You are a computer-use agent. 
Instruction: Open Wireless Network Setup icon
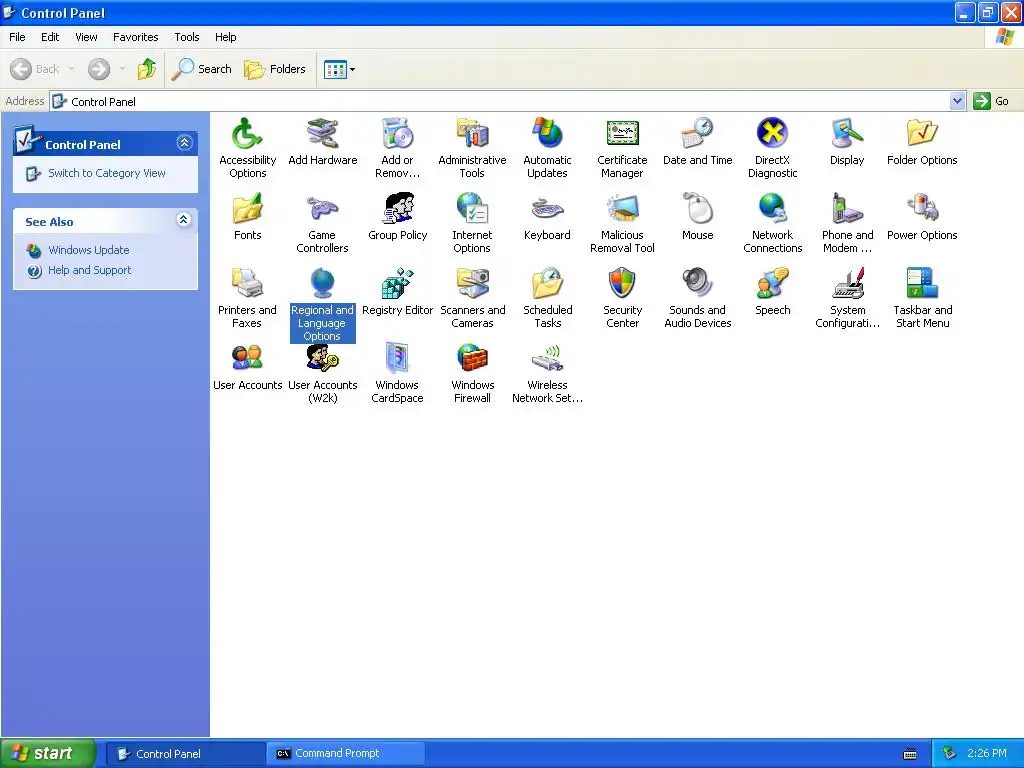[547, 374]
